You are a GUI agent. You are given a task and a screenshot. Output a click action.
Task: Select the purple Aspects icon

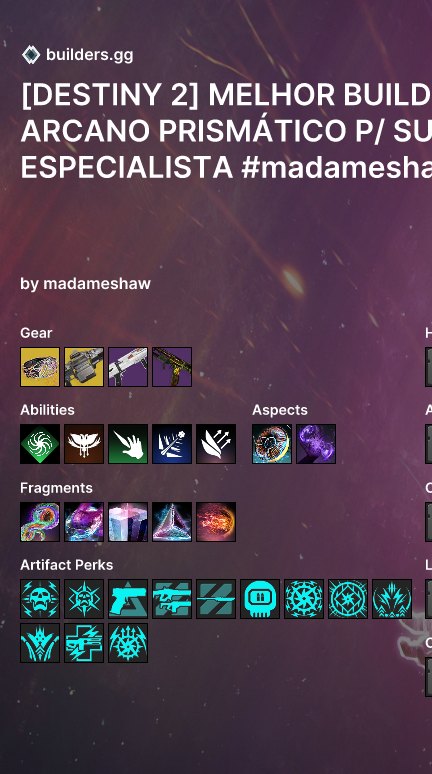(316, 444)
